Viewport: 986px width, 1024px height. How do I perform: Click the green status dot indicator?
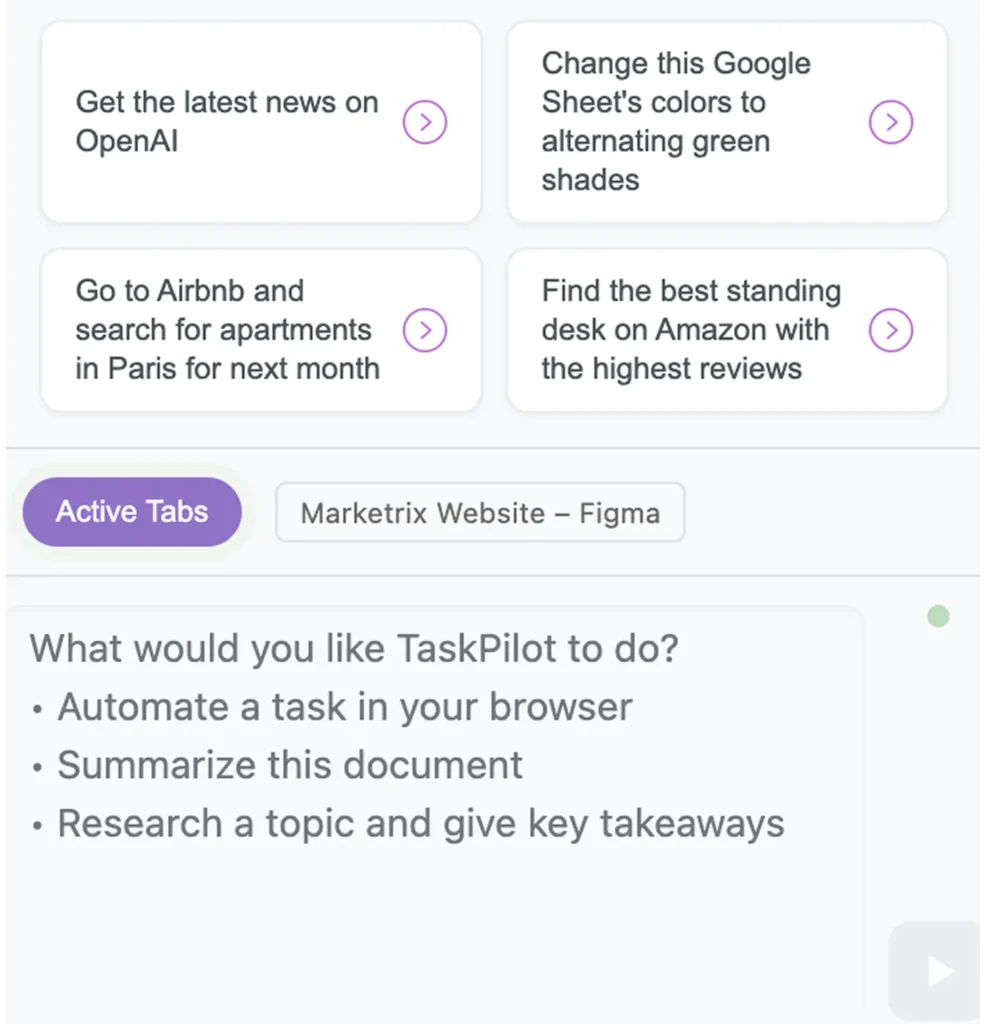click(x=938, y=616)
